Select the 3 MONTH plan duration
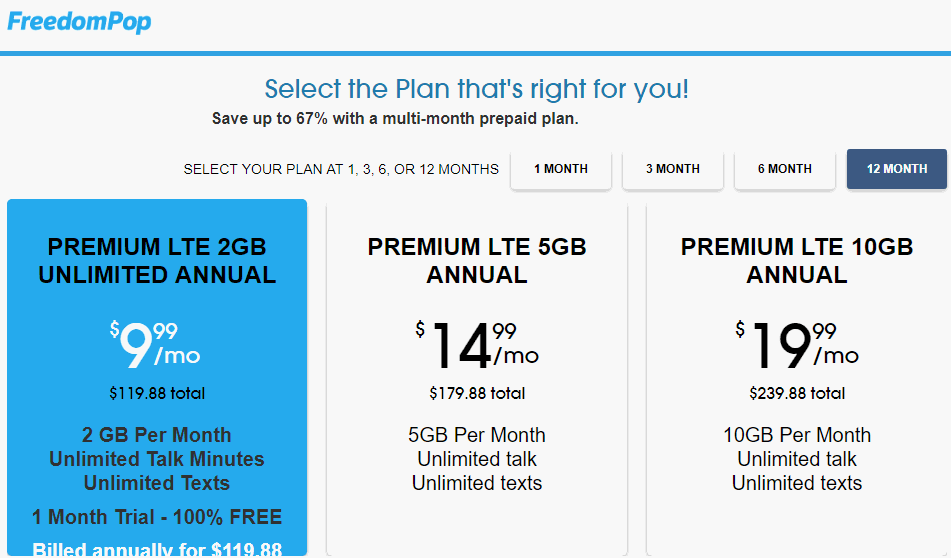This screenshot has height=558, width=951. coord(673,169)
